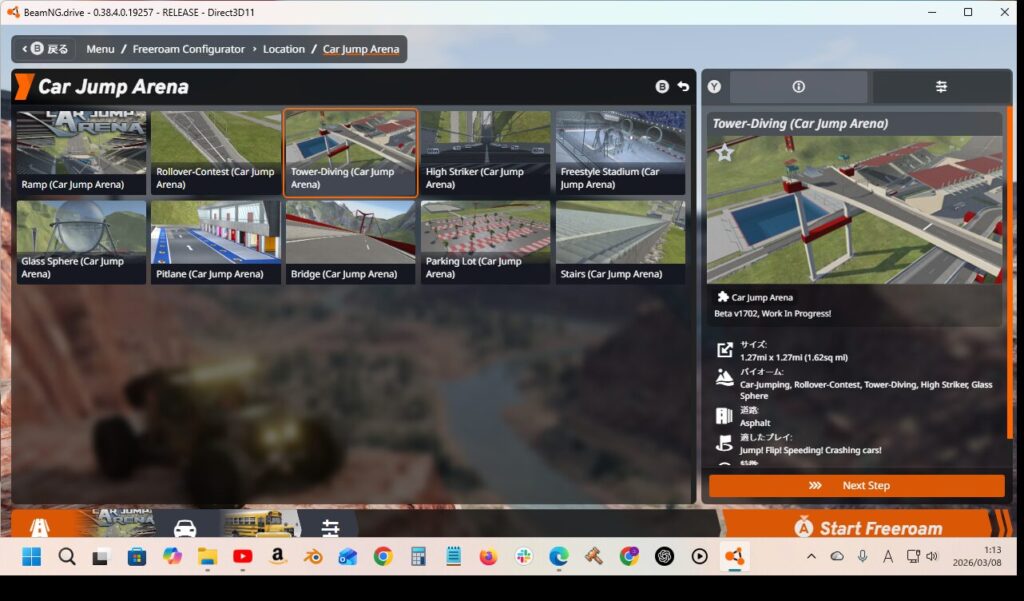Pick the Parking Lot spawn location
Viewport: 1024px width, 601px height.
click(485, 241)
